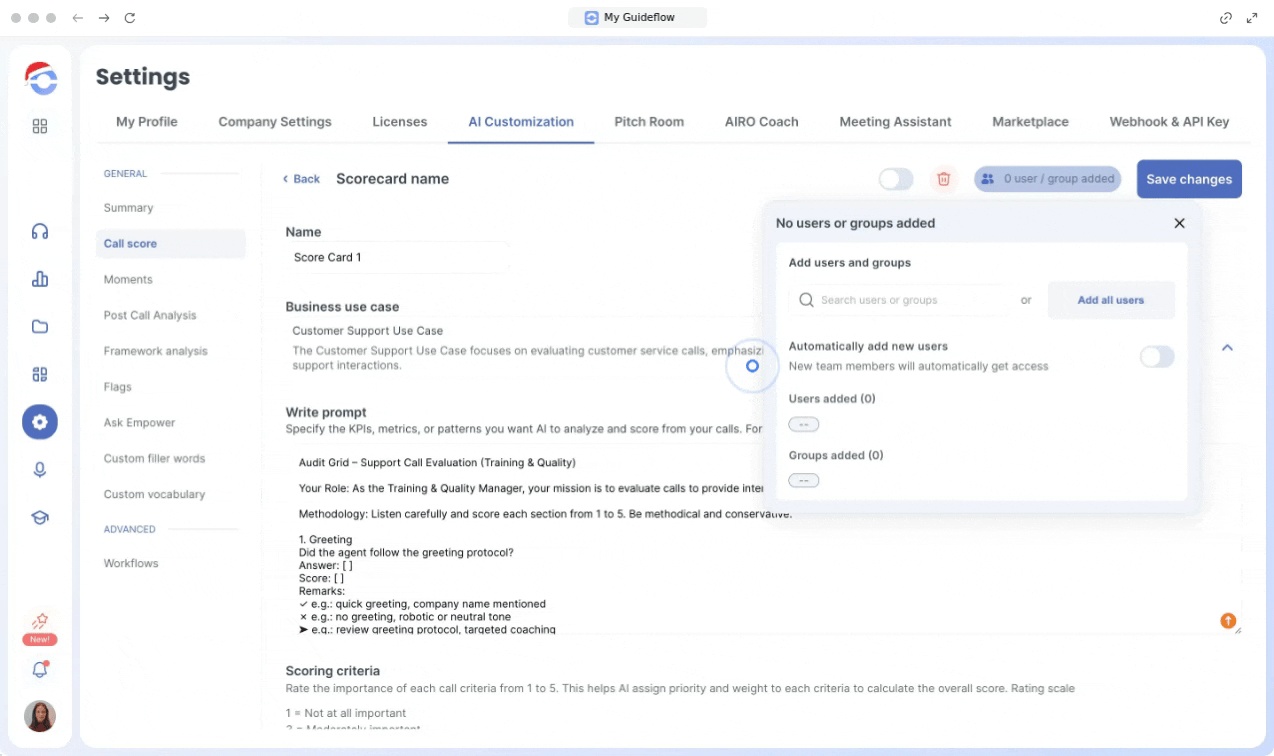Viewport: 1274px width, 756px height.
Task: Click the headphones icon in left sidebar
Action: point(40,231)
